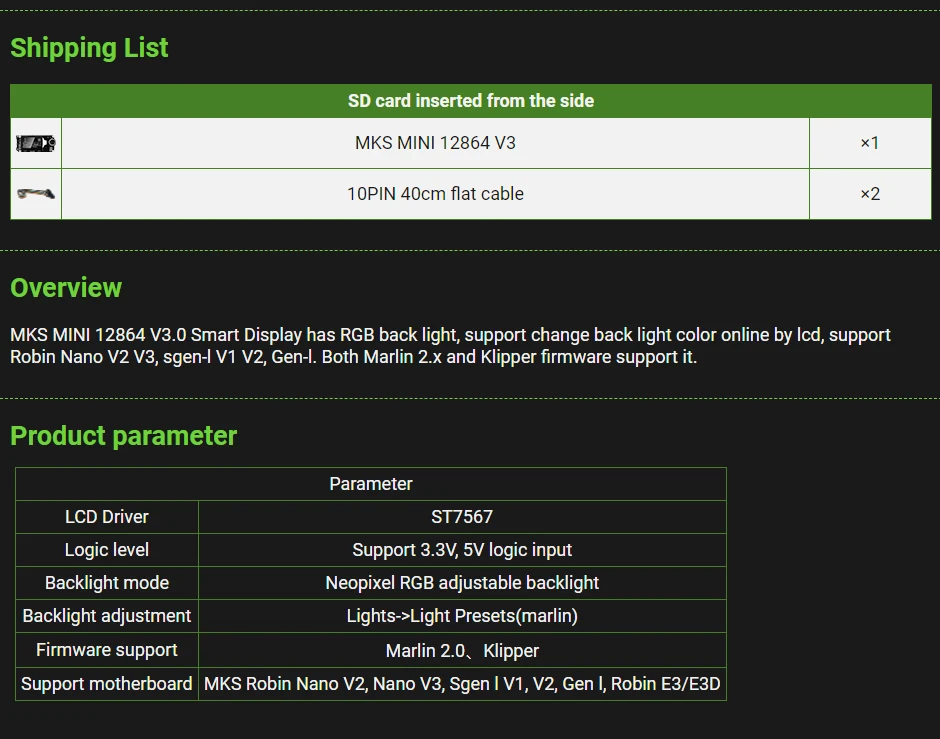The height and width of the screenshot is (739, 940).
Task: Click the Overview heading
Action: pyautogui.click(x=66, y=288)
